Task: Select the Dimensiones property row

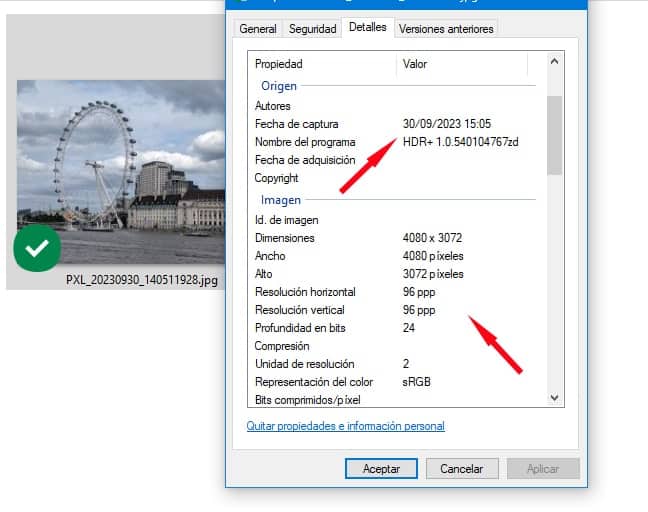Action: pos(395,238)
